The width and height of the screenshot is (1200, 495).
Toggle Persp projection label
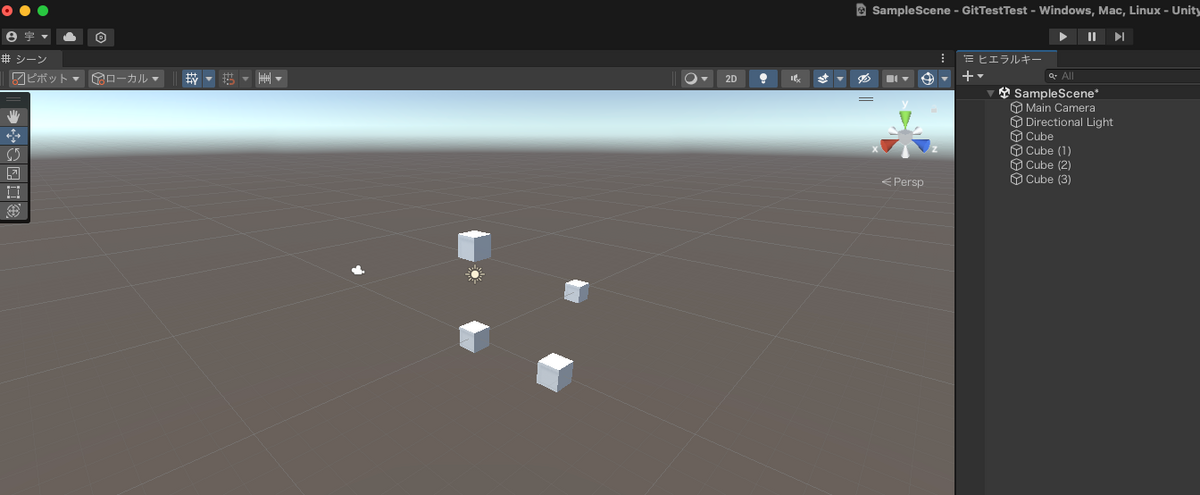point(903,182)
